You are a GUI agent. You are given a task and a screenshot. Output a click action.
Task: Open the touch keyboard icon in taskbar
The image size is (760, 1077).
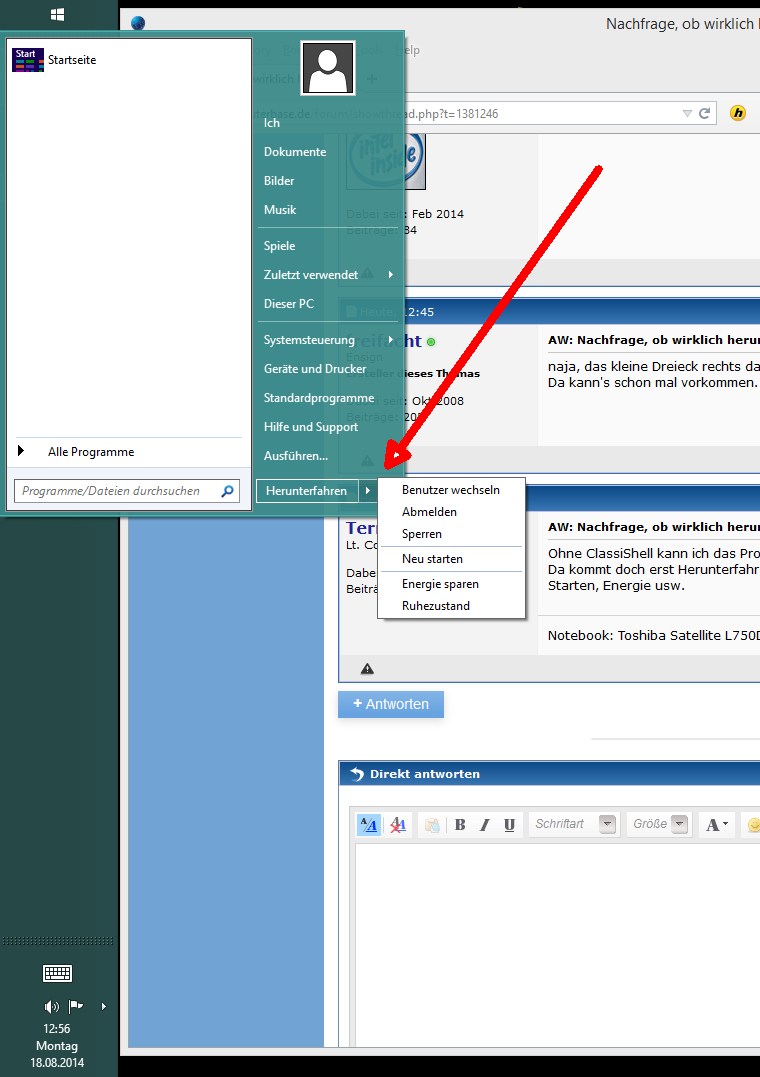(57, 973)
